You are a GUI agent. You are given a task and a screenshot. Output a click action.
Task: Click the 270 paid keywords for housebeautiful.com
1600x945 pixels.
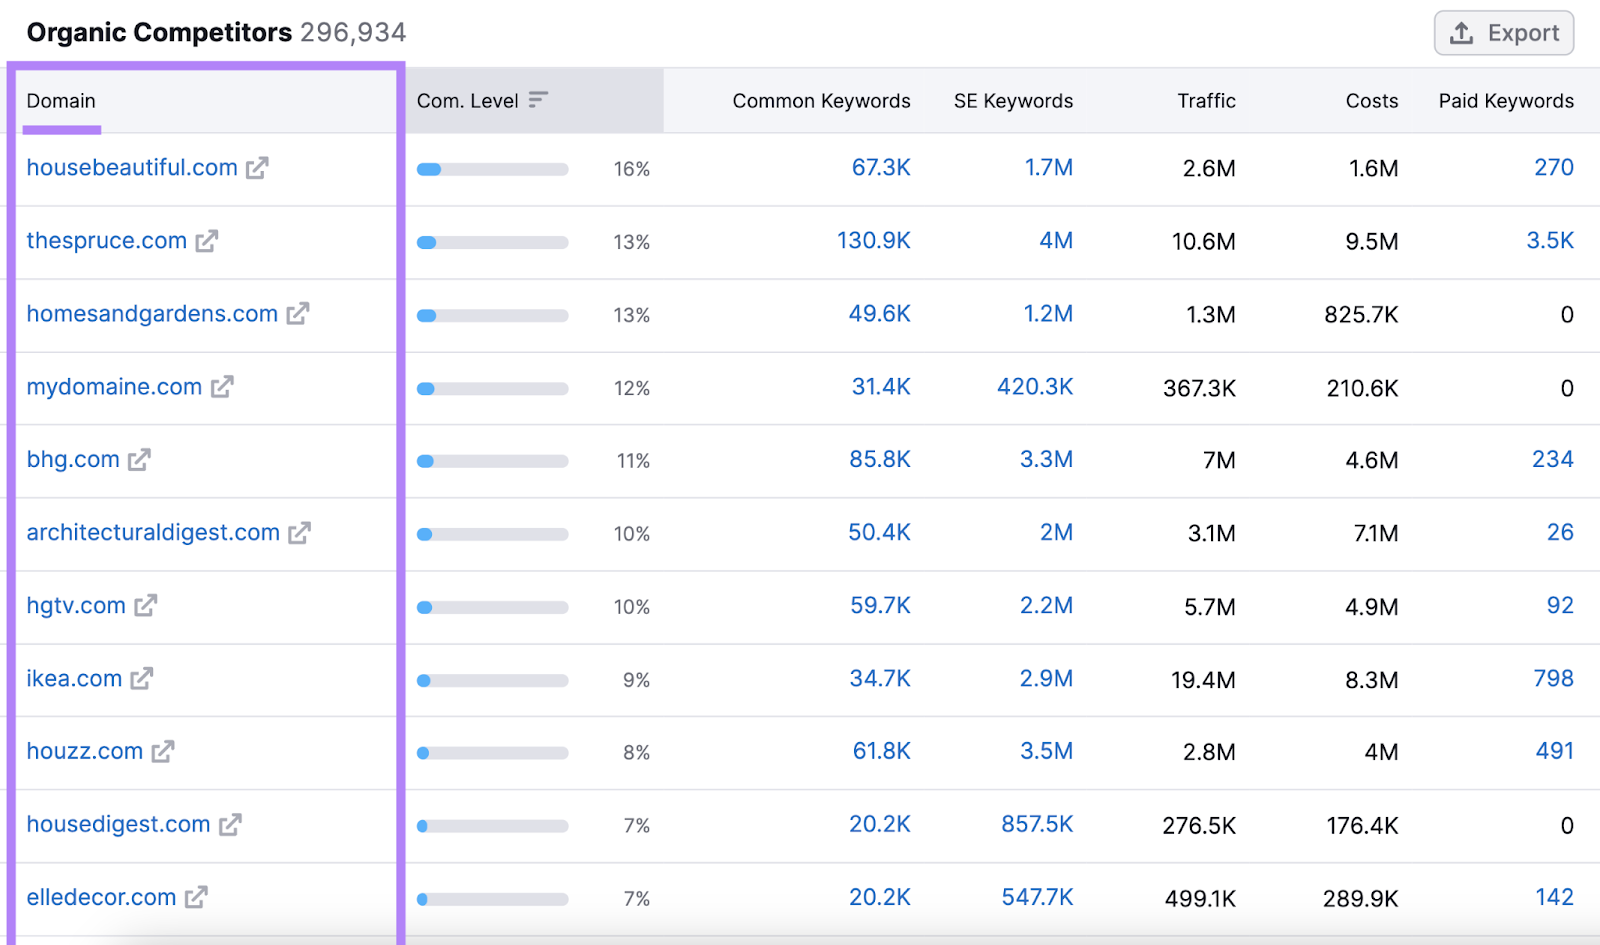(1554, 168)
